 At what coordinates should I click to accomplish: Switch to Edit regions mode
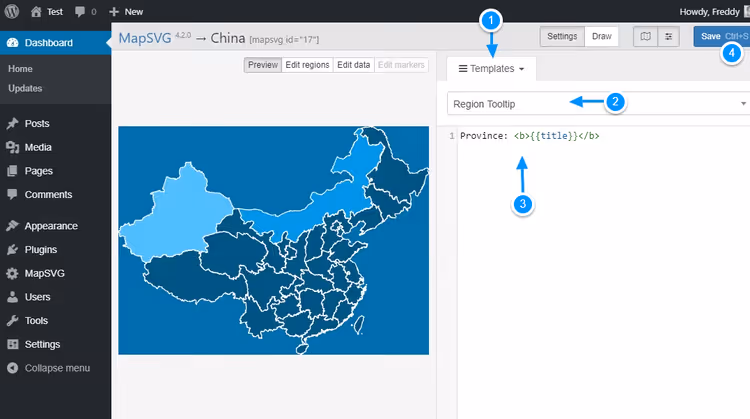(x=307, y=65)
